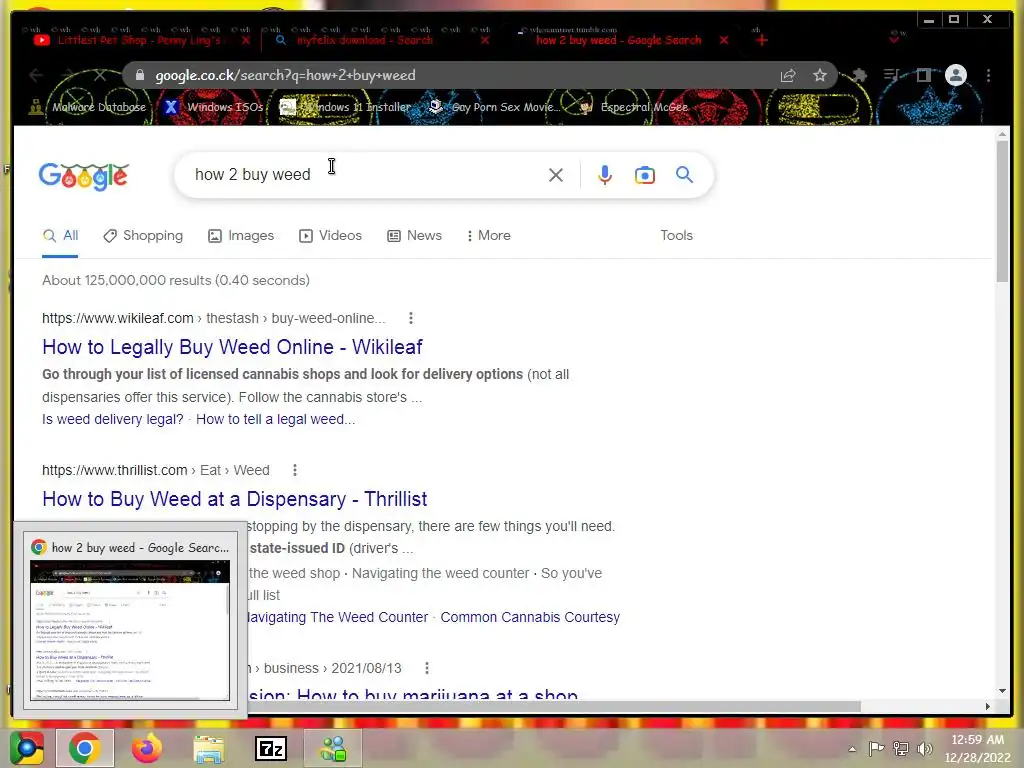Share this page using the share icon
1024x768 pixels.
788,75
